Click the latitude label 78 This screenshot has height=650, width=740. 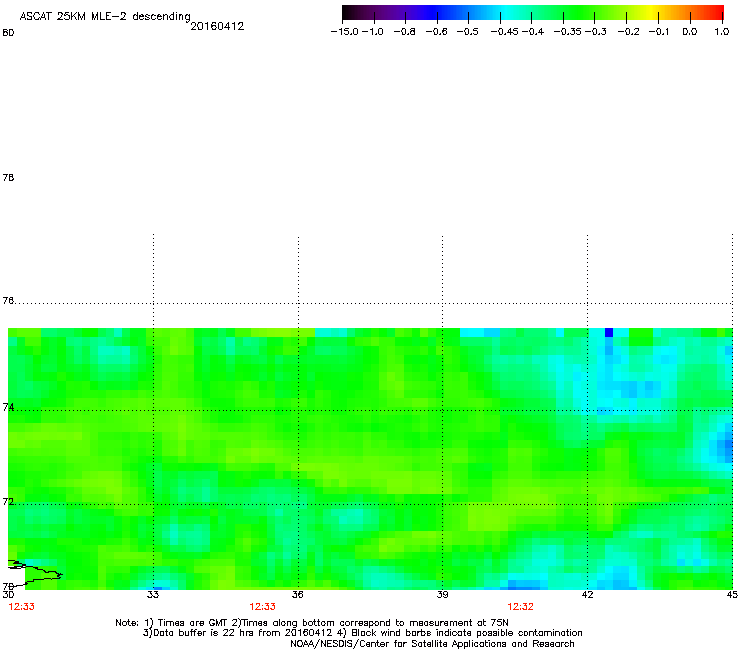coord(8,177)
